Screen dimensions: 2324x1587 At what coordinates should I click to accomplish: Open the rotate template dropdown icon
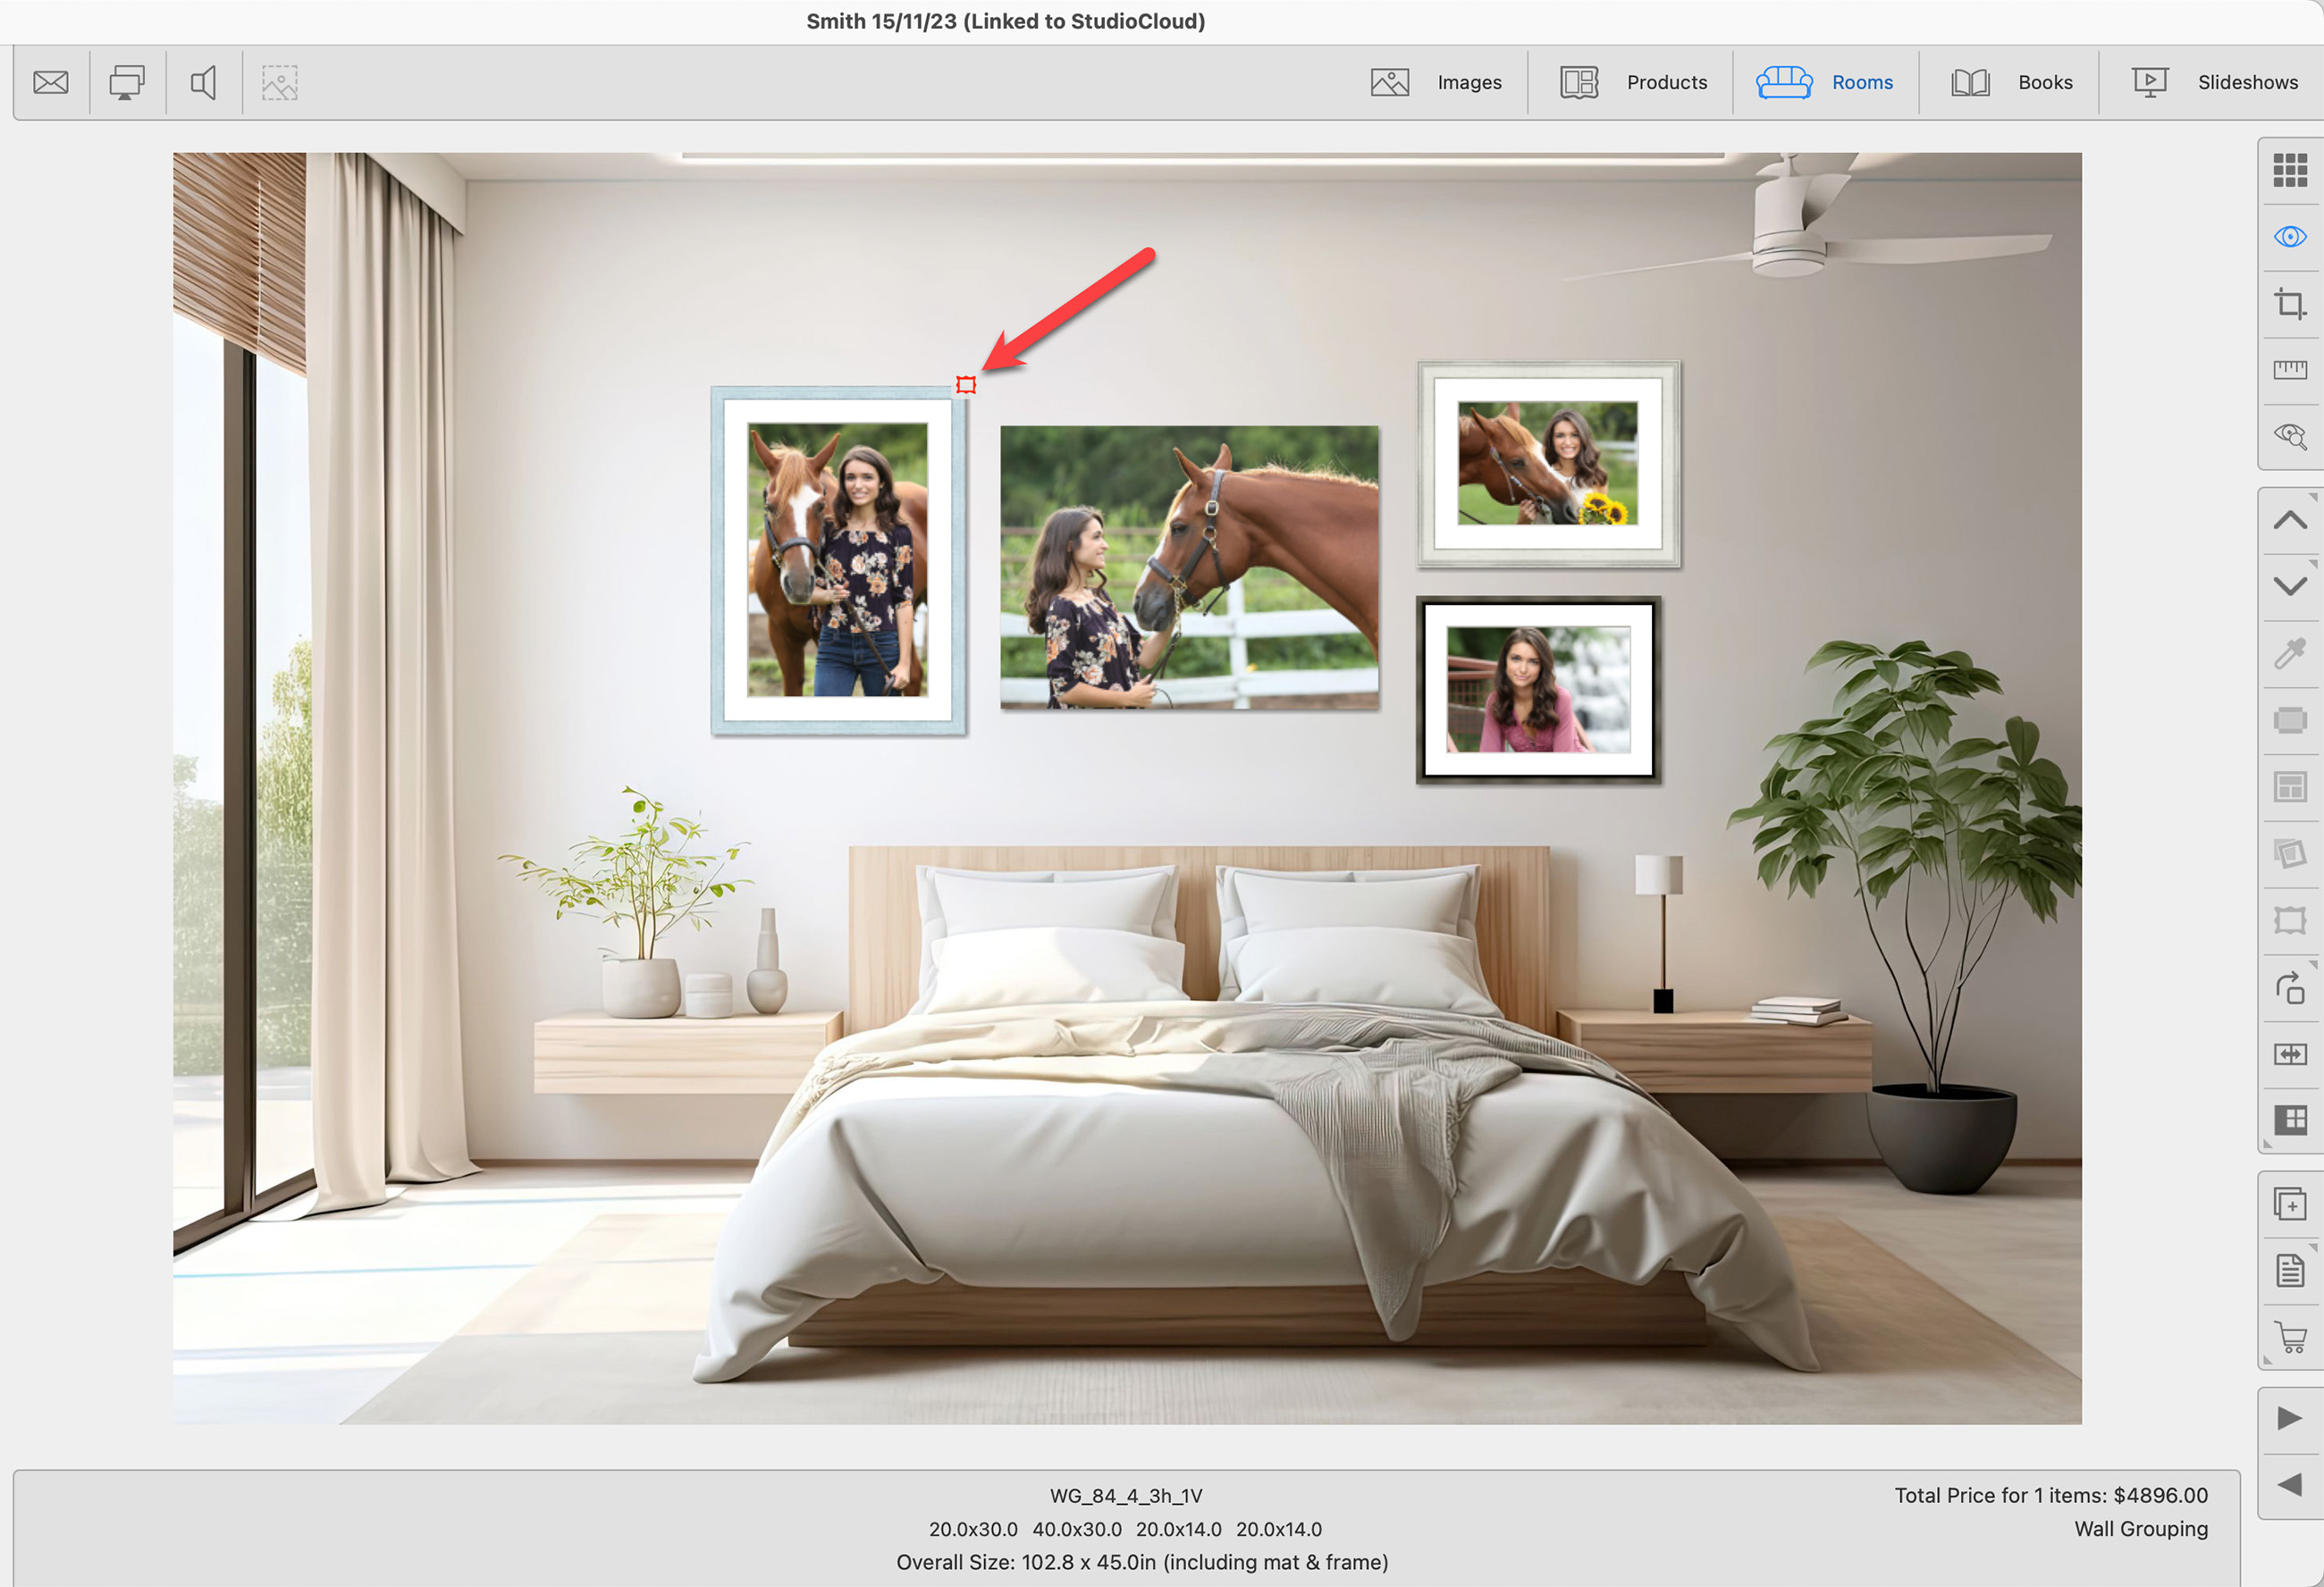2289,988
